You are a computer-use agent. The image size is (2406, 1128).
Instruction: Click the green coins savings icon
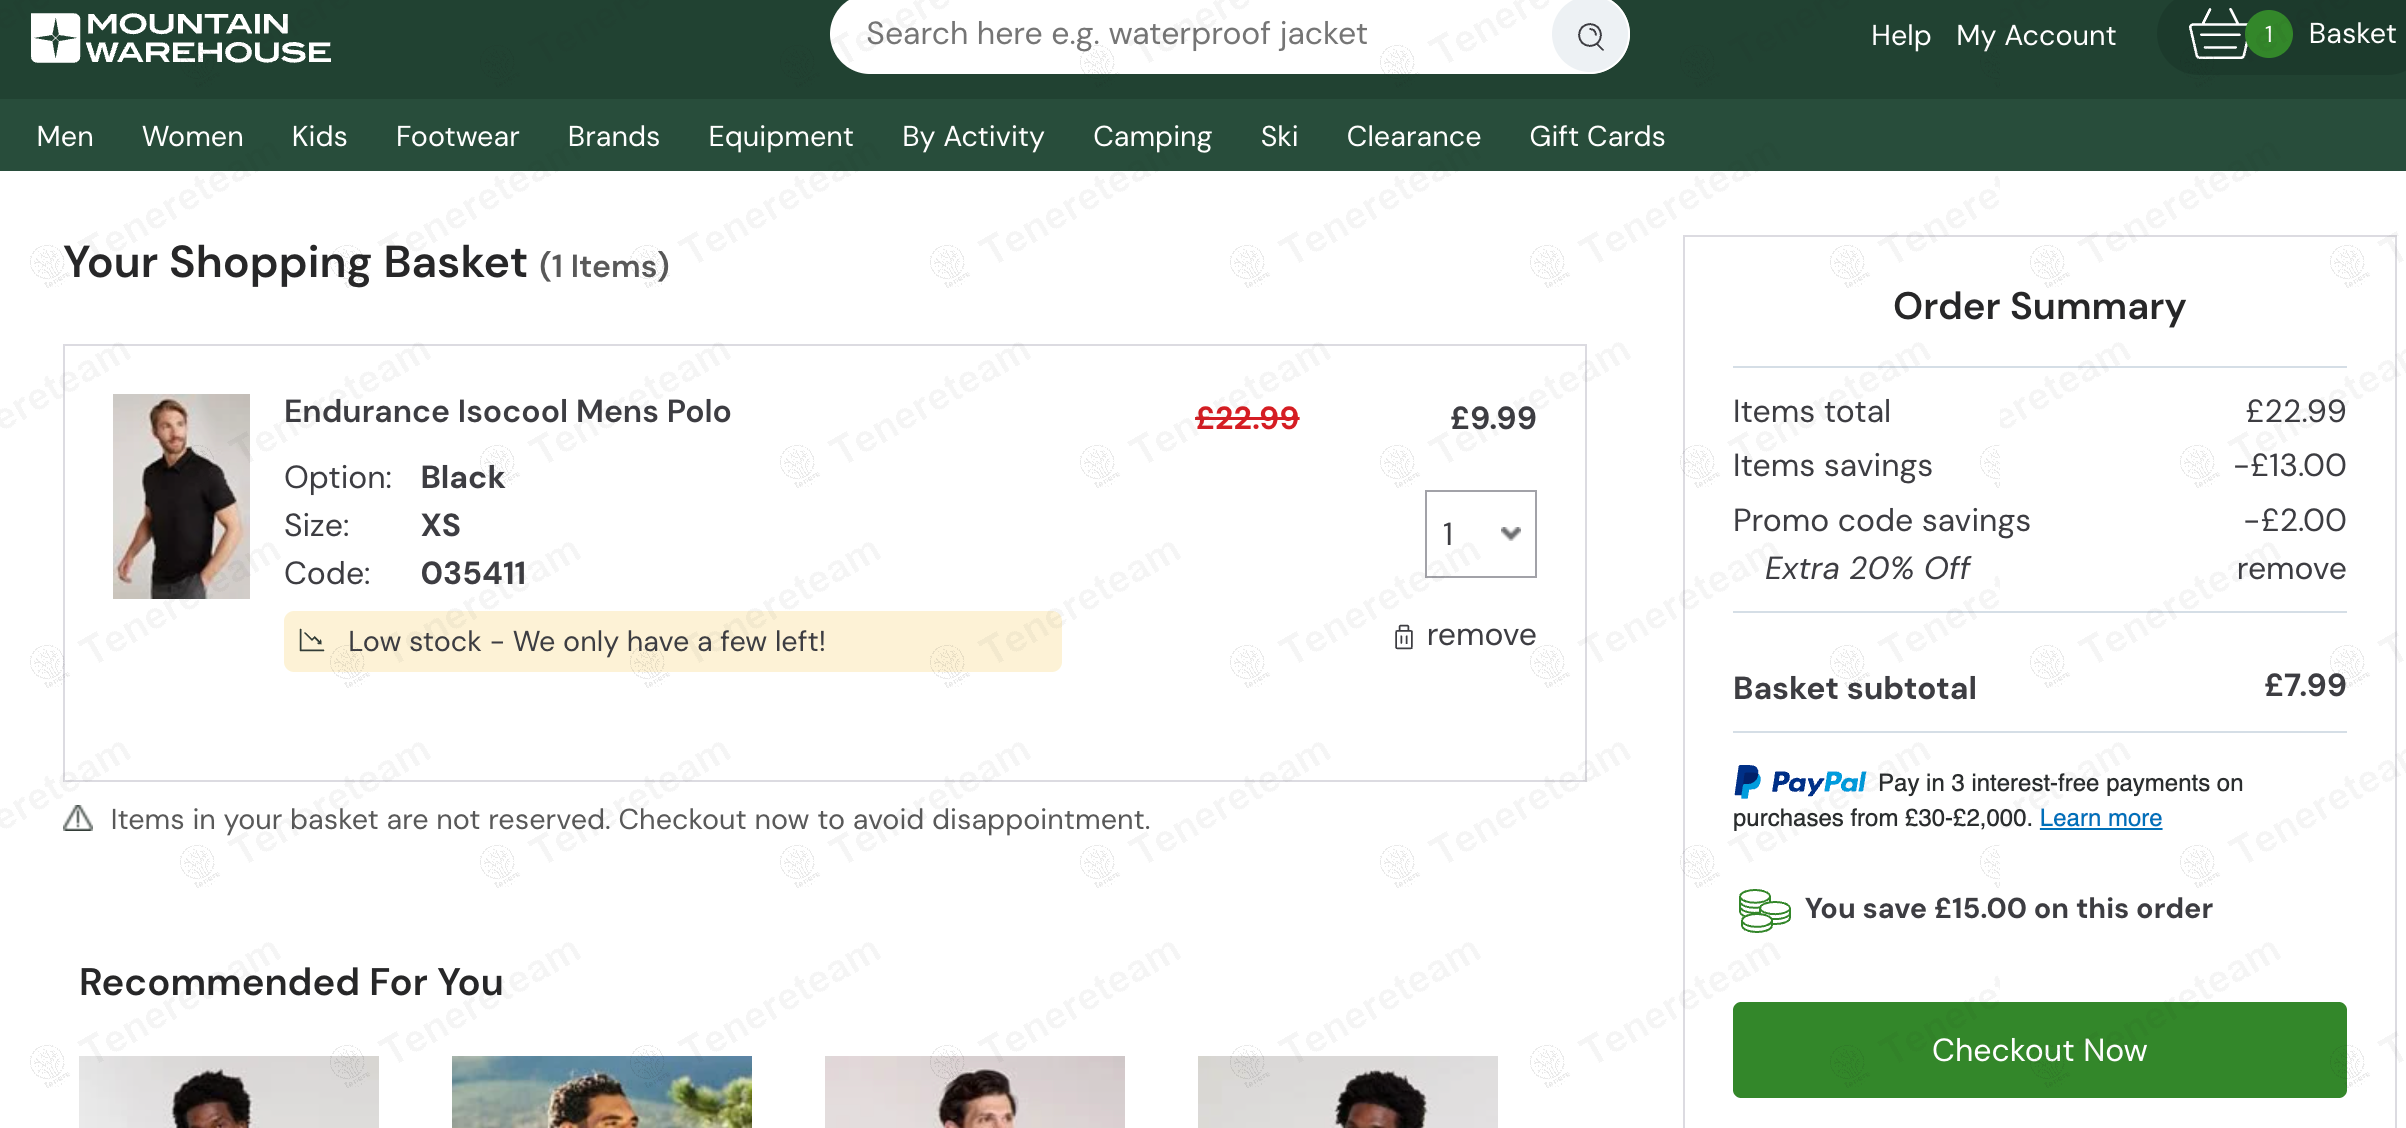click(1764, 910)
